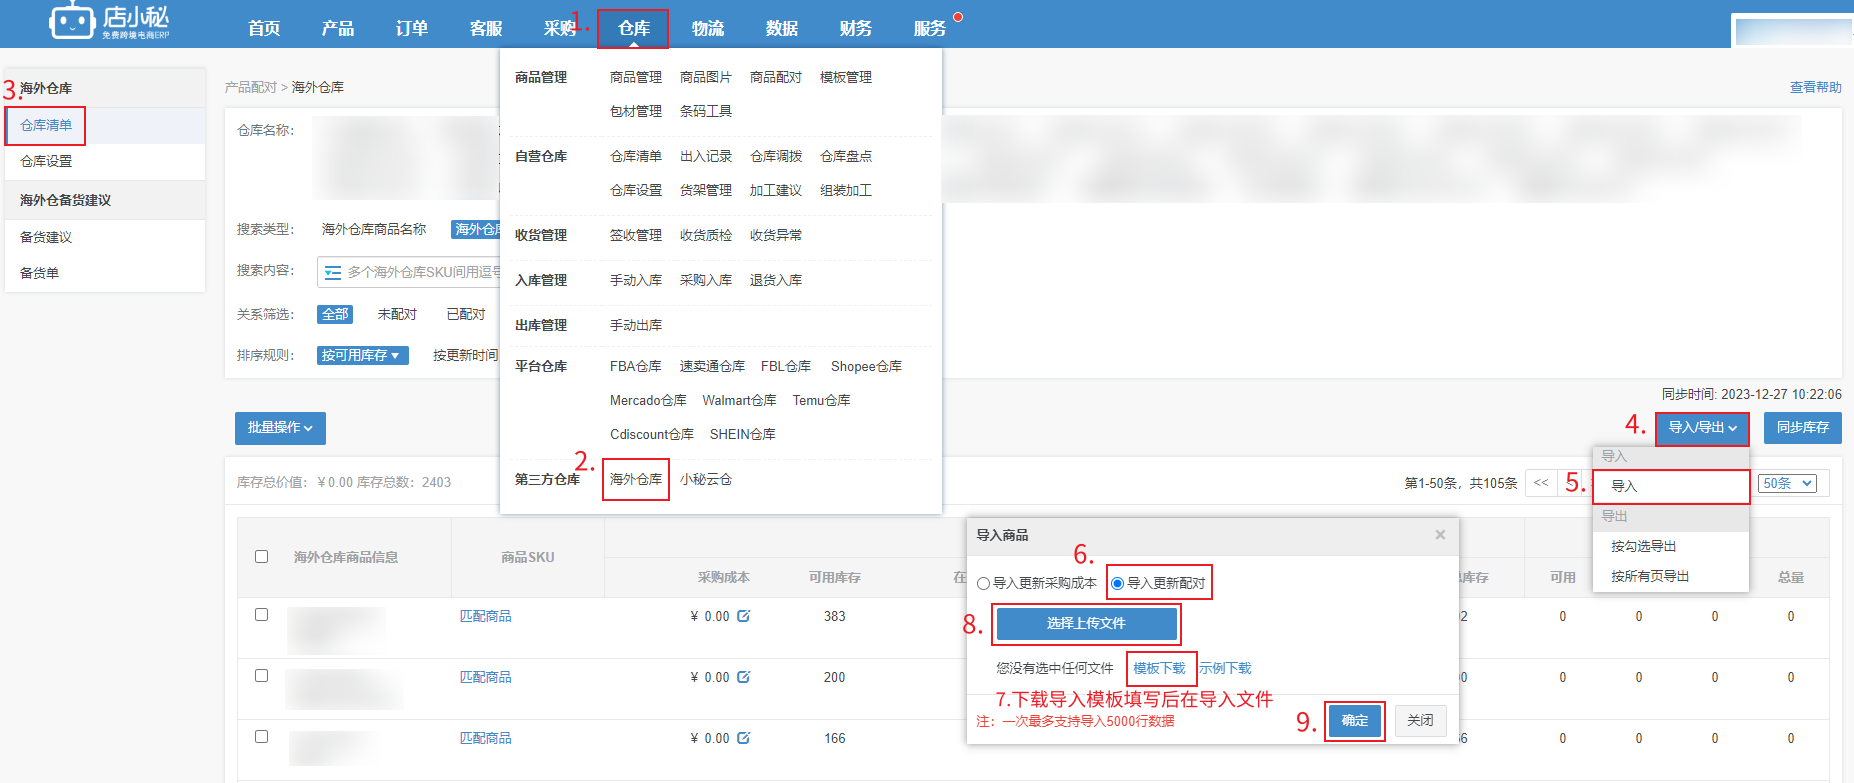The height and width of the screenshot is (783, 1854).
Task: Click the 模板下载 link
Action: (1159, 668)
